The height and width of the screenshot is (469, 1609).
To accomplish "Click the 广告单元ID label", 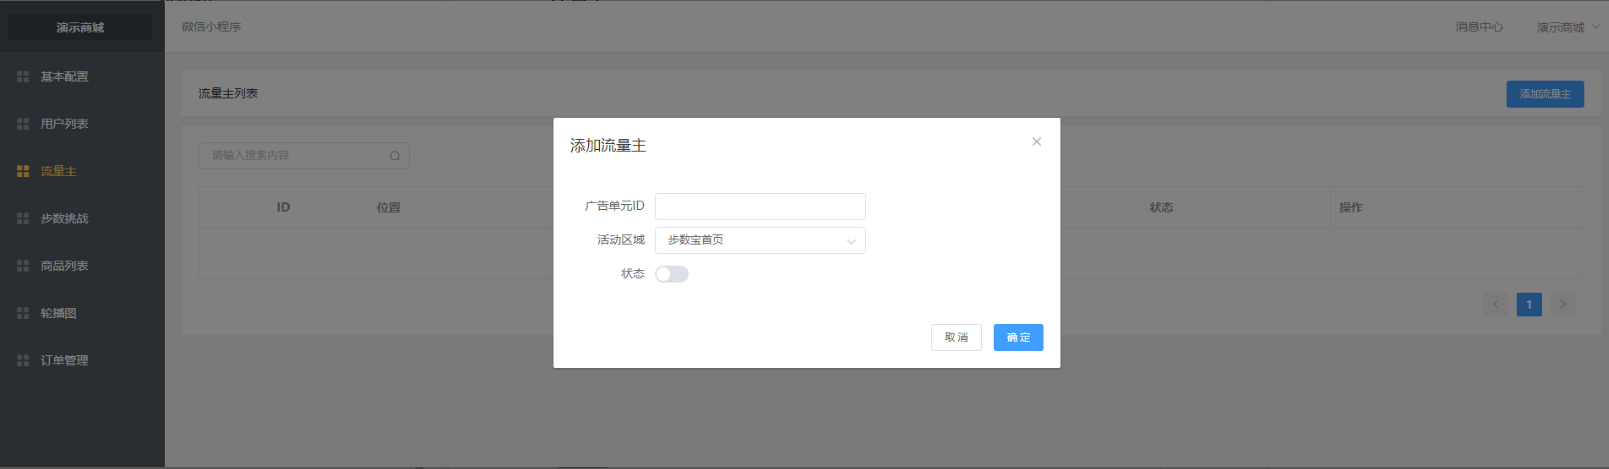I will coord(614,206).
